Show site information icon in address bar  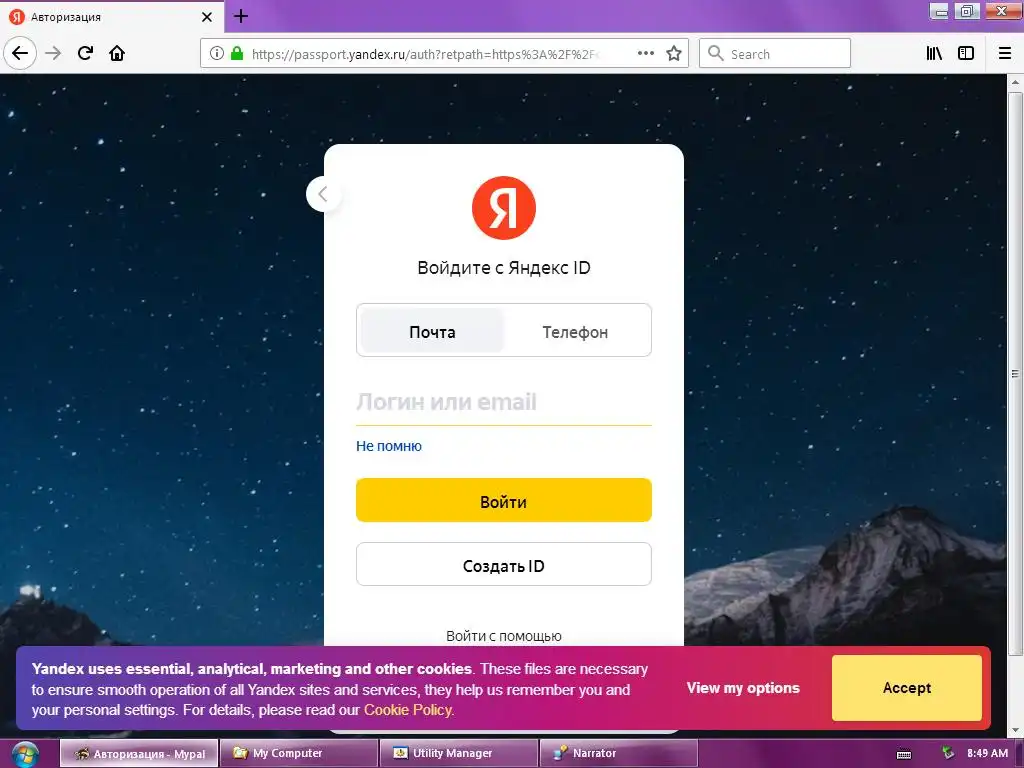click(x=217, y=54)
